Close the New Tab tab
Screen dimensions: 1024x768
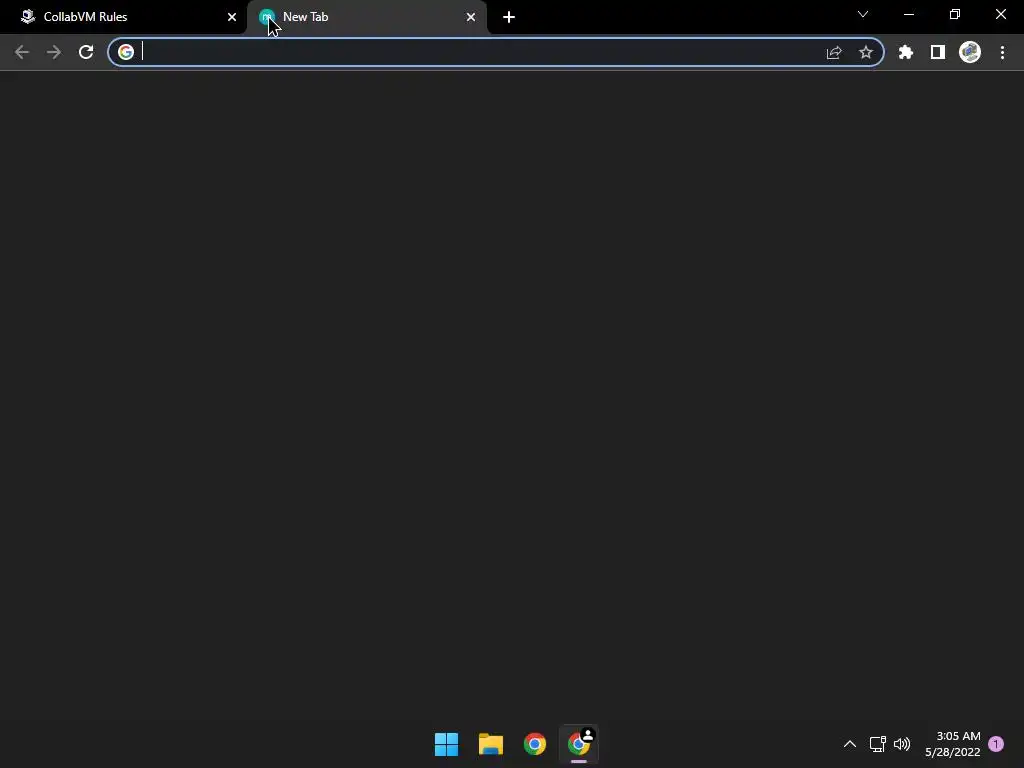pyautogui.click(x=471, y=17)
